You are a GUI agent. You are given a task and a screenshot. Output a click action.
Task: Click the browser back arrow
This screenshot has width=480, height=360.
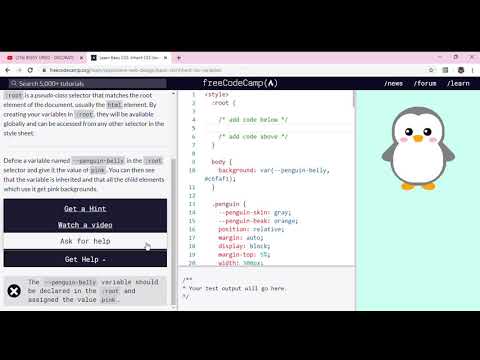[x=8, y=70]
